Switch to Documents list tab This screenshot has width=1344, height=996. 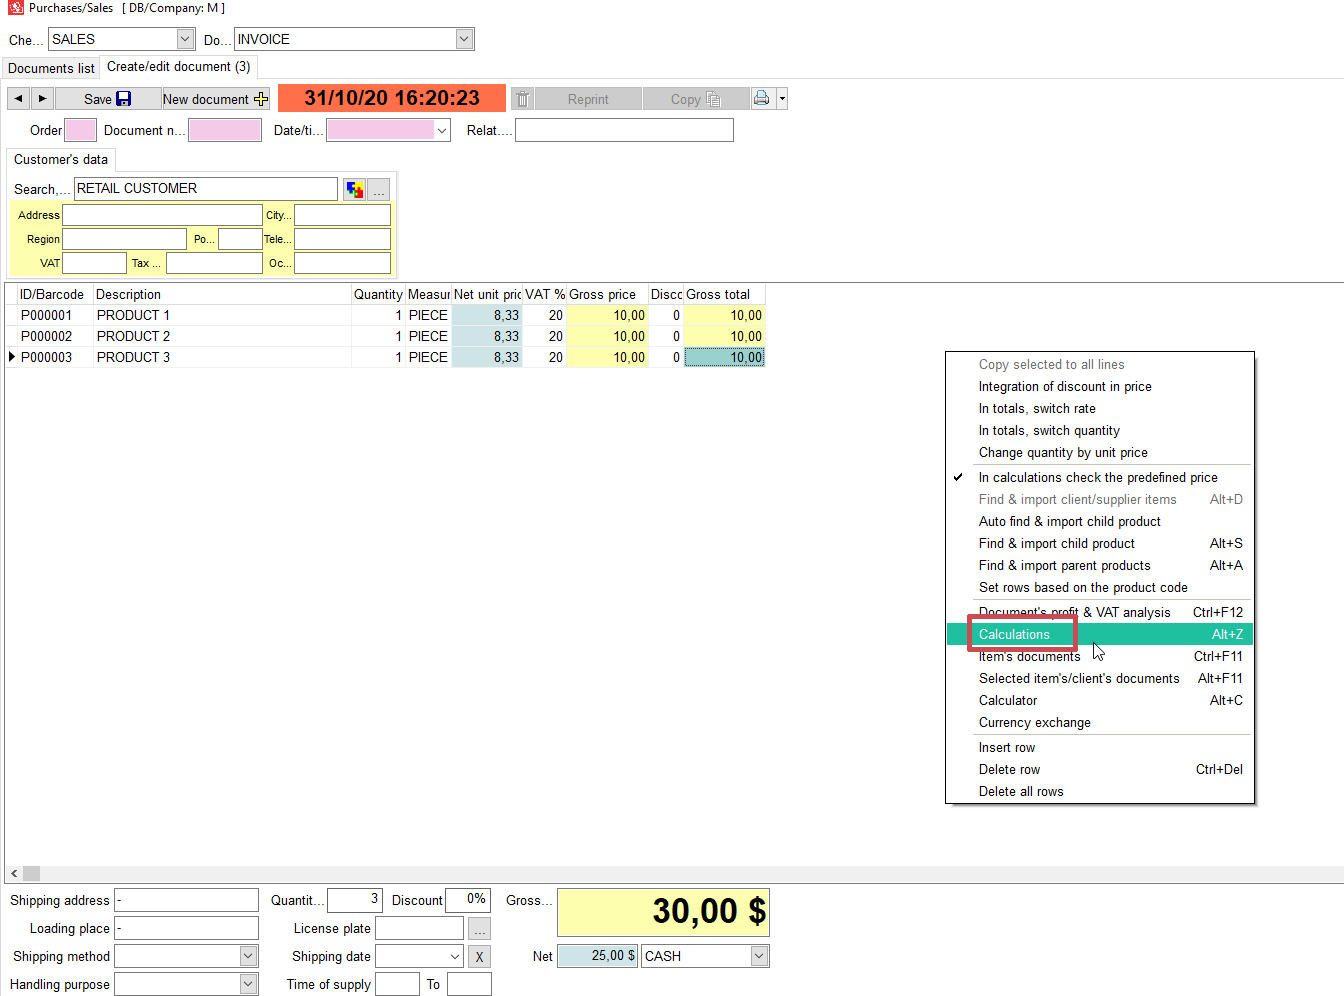tap(51, 68)
